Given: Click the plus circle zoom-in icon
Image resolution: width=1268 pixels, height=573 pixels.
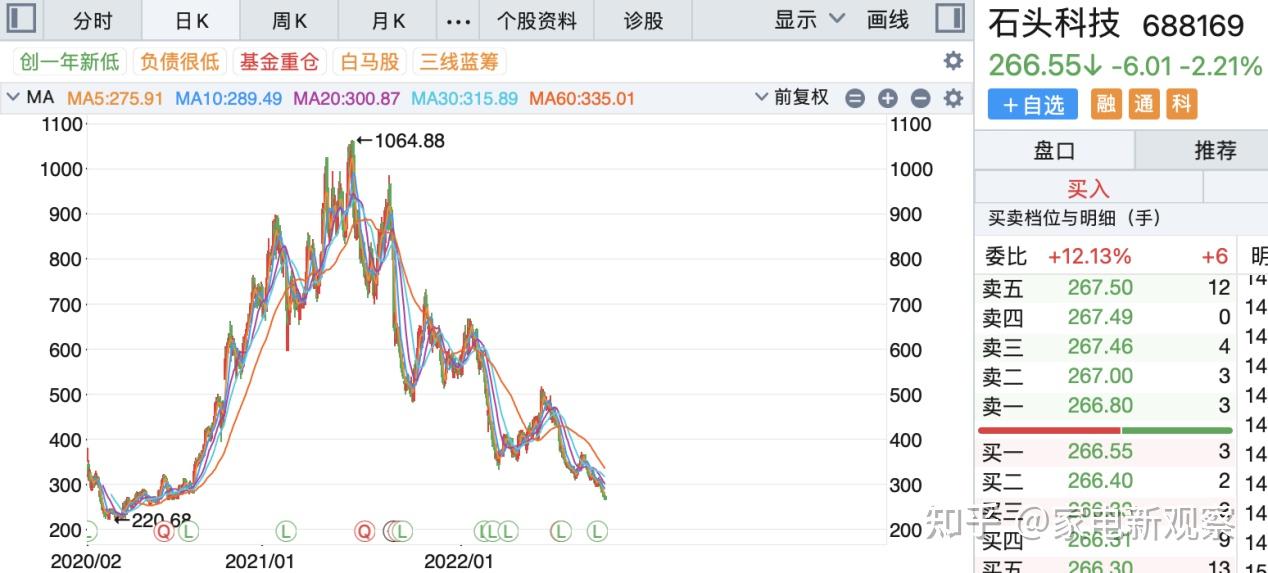Looking at the screenshot, I should (x=888, y=98).
